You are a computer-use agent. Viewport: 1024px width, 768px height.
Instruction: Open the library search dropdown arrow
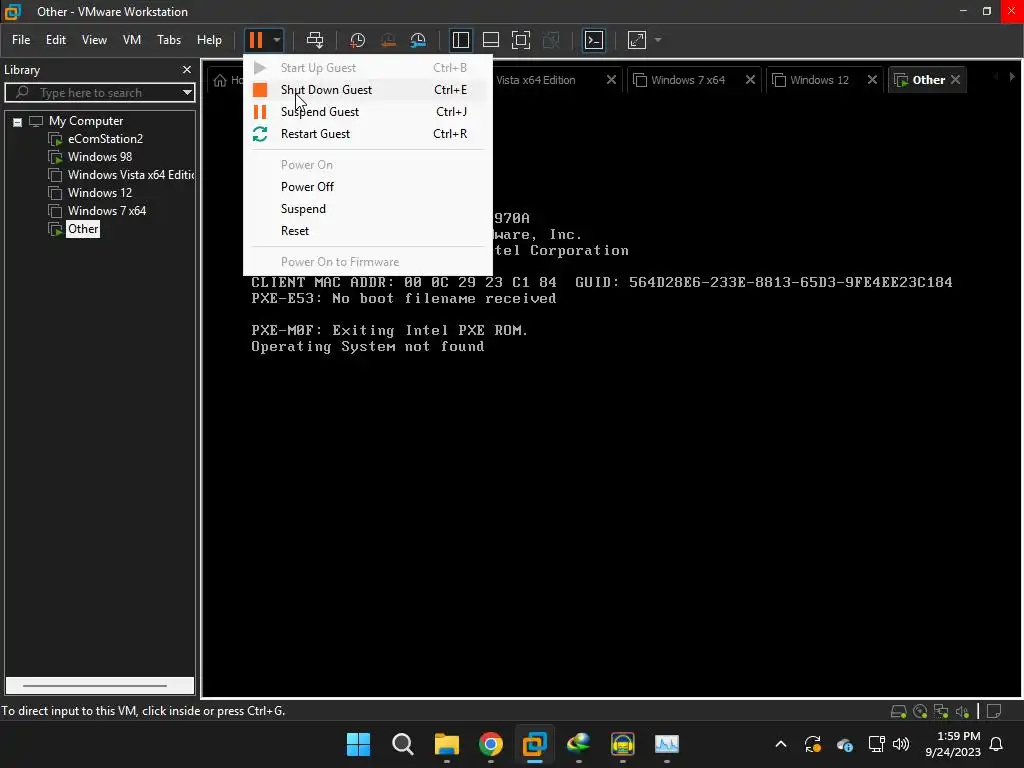point(187,93)
